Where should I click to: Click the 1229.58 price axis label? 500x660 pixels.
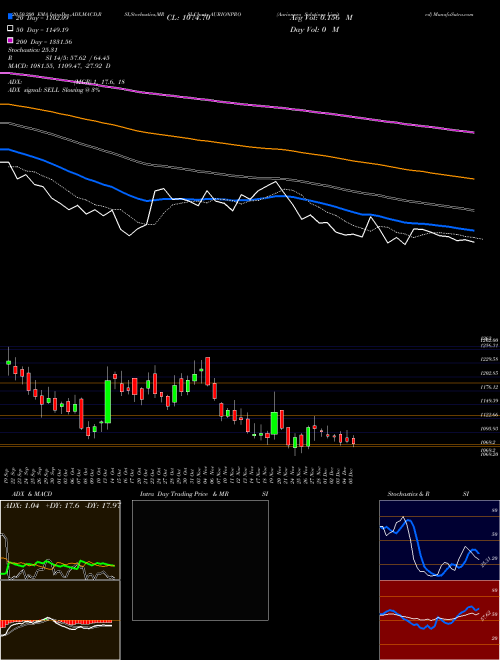(x=490, y=359)
